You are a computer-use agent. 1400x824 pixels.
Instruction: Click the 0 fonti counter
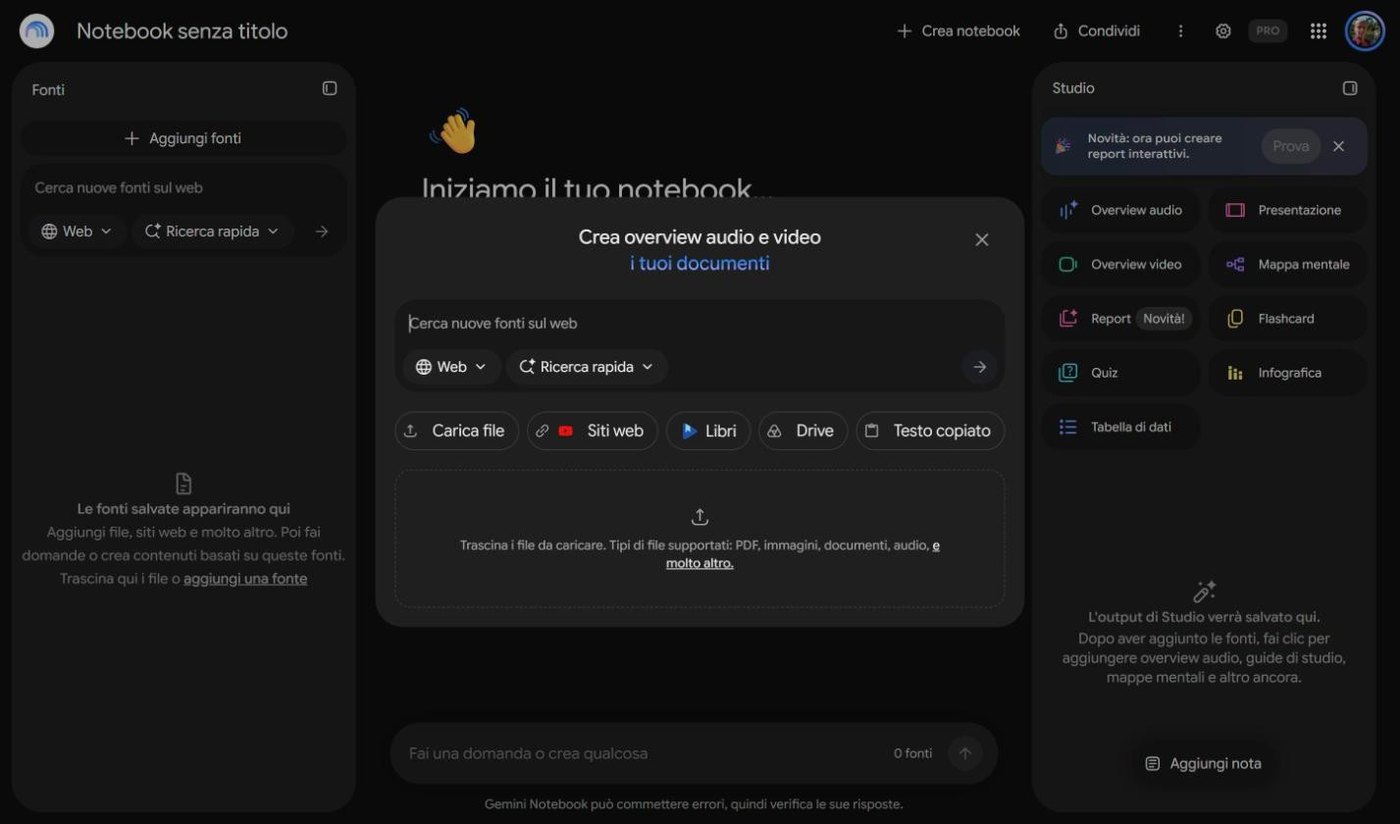913,753
